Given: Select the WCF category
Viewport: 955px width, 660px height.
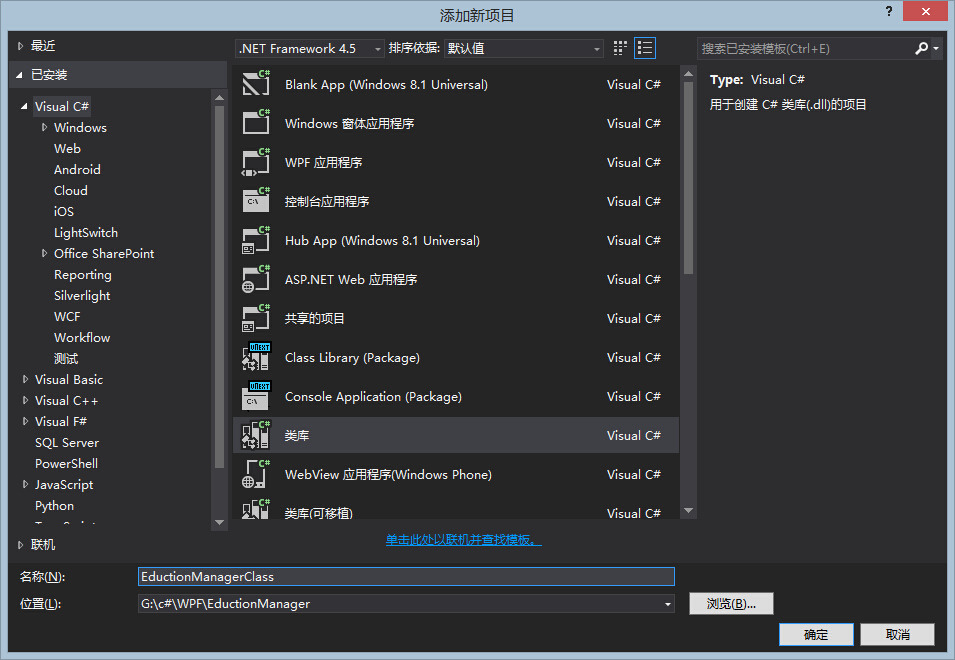Looking at the screenshot, I should pos(67,317).
